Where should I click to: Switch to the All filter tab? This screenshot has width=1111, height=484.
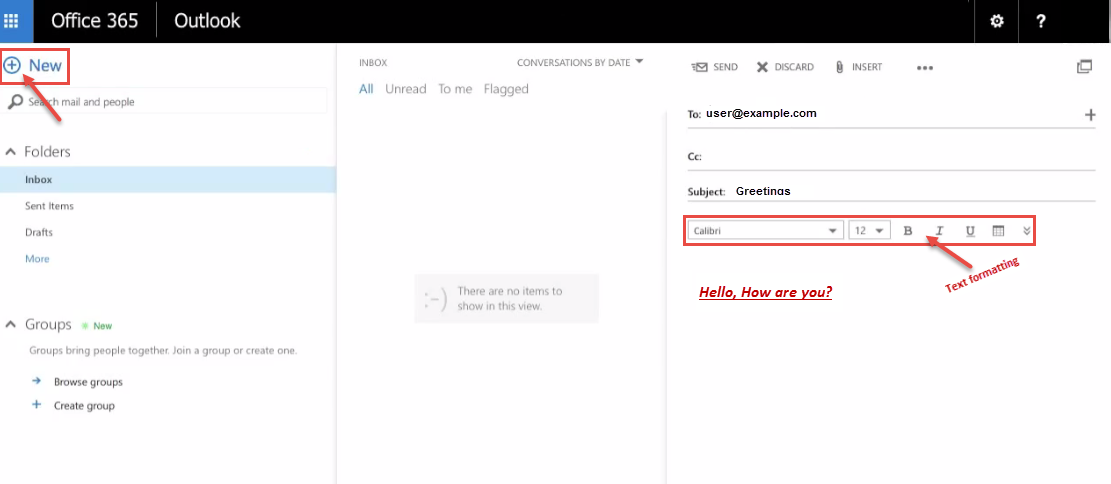366,89
